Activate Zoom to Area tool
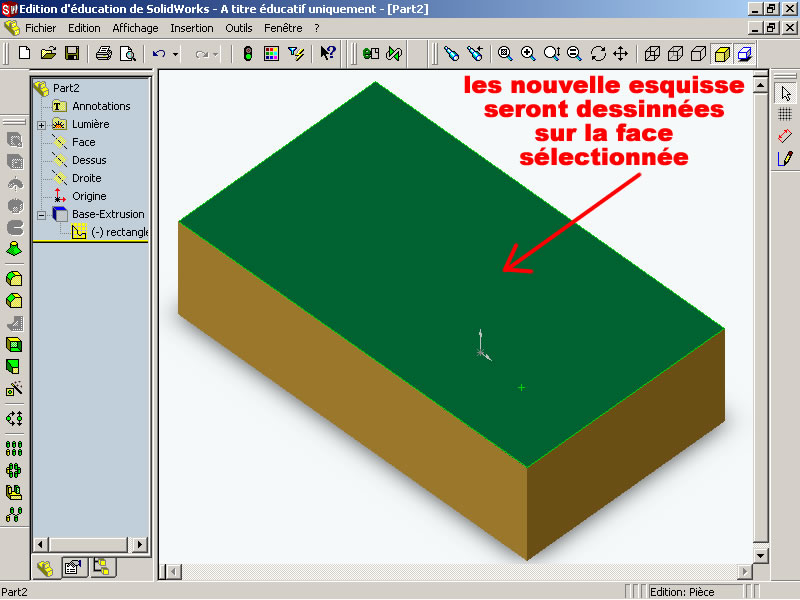Image resolution: width=800 pixels, height=600 pixels. [528, 53]
